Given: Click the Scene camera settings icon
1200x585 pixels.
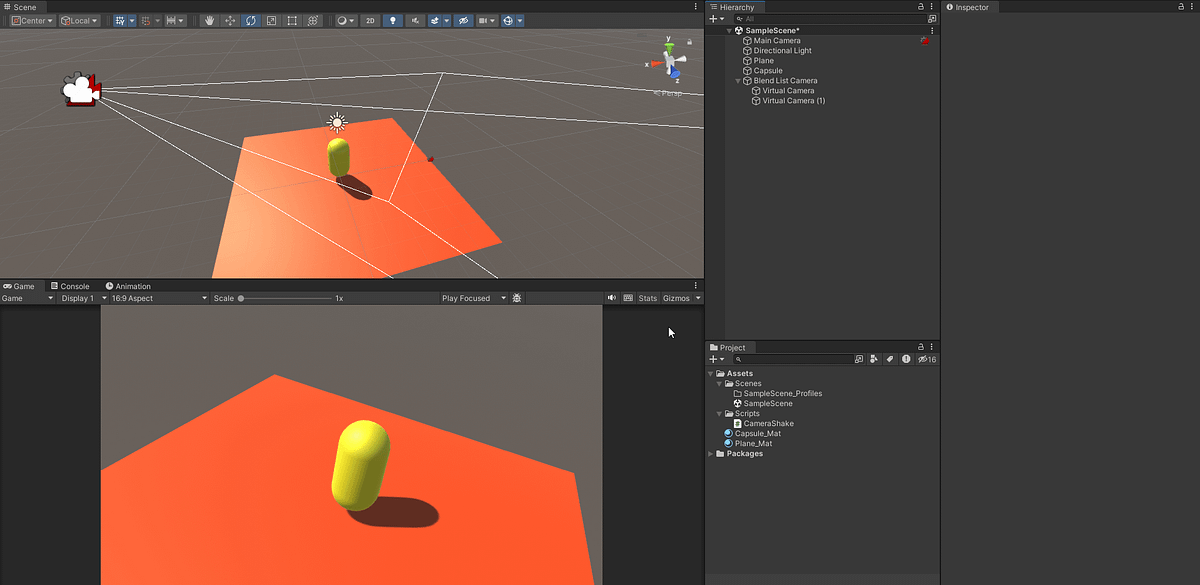Looking at the screenshot, I should (482, 20).
